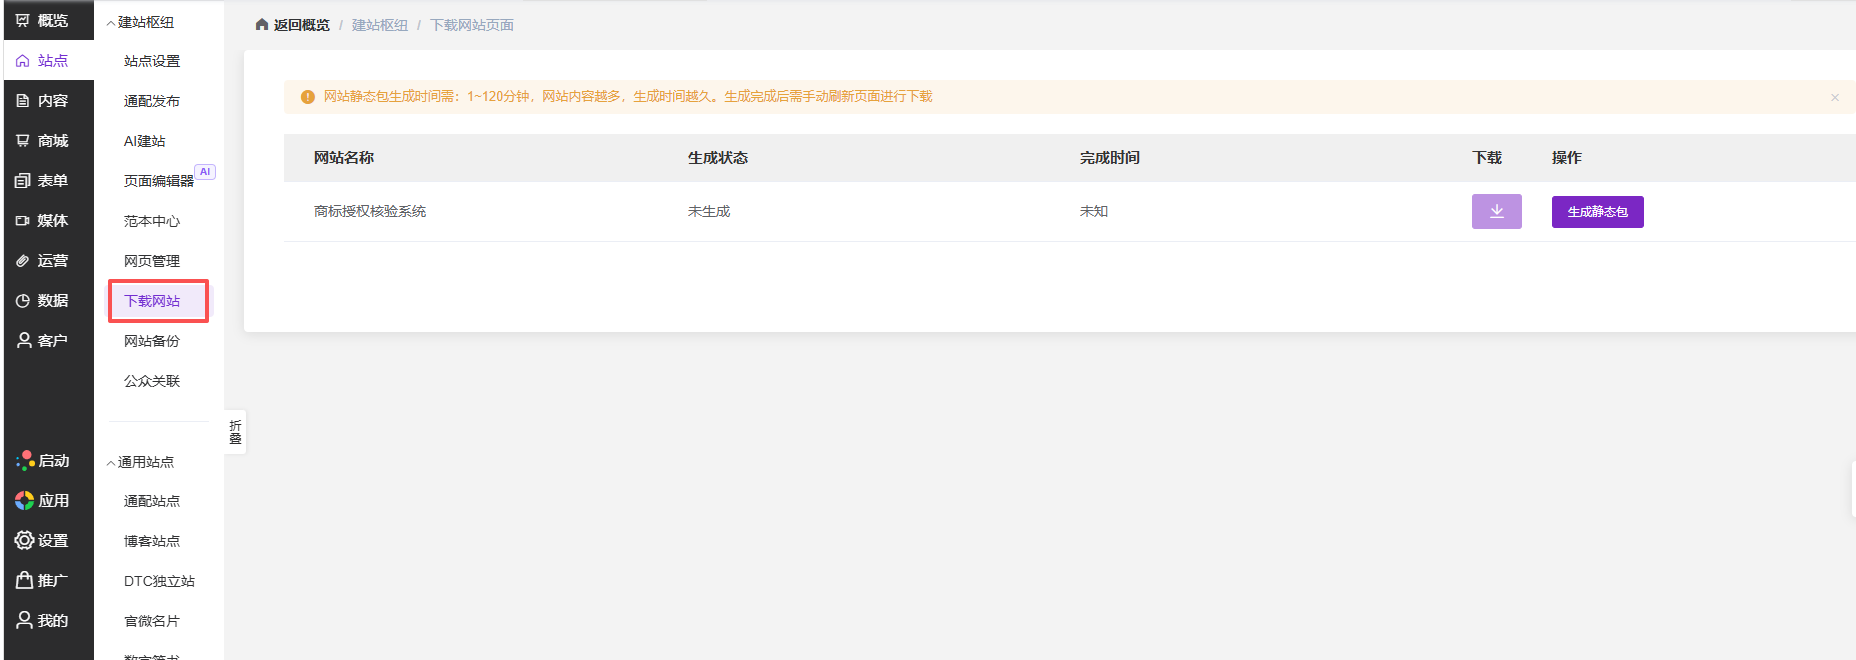This screenshot has width=1856, height=660.
Task: Collapse the 通用站点 menu group
Action: [141, 462]
